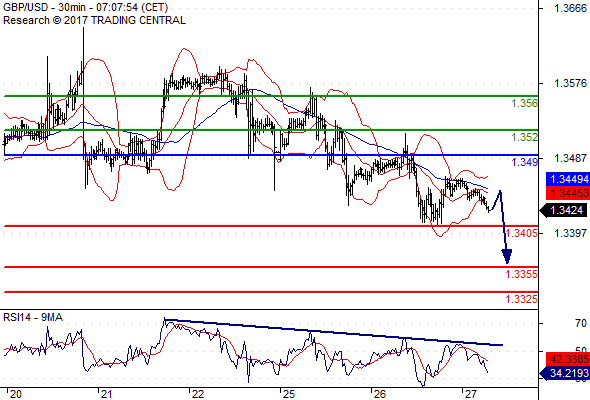The width and height of the screenshot is (590, 400).
Task: Select the 1.349 blue pivot label
Action: click(524, 162)
